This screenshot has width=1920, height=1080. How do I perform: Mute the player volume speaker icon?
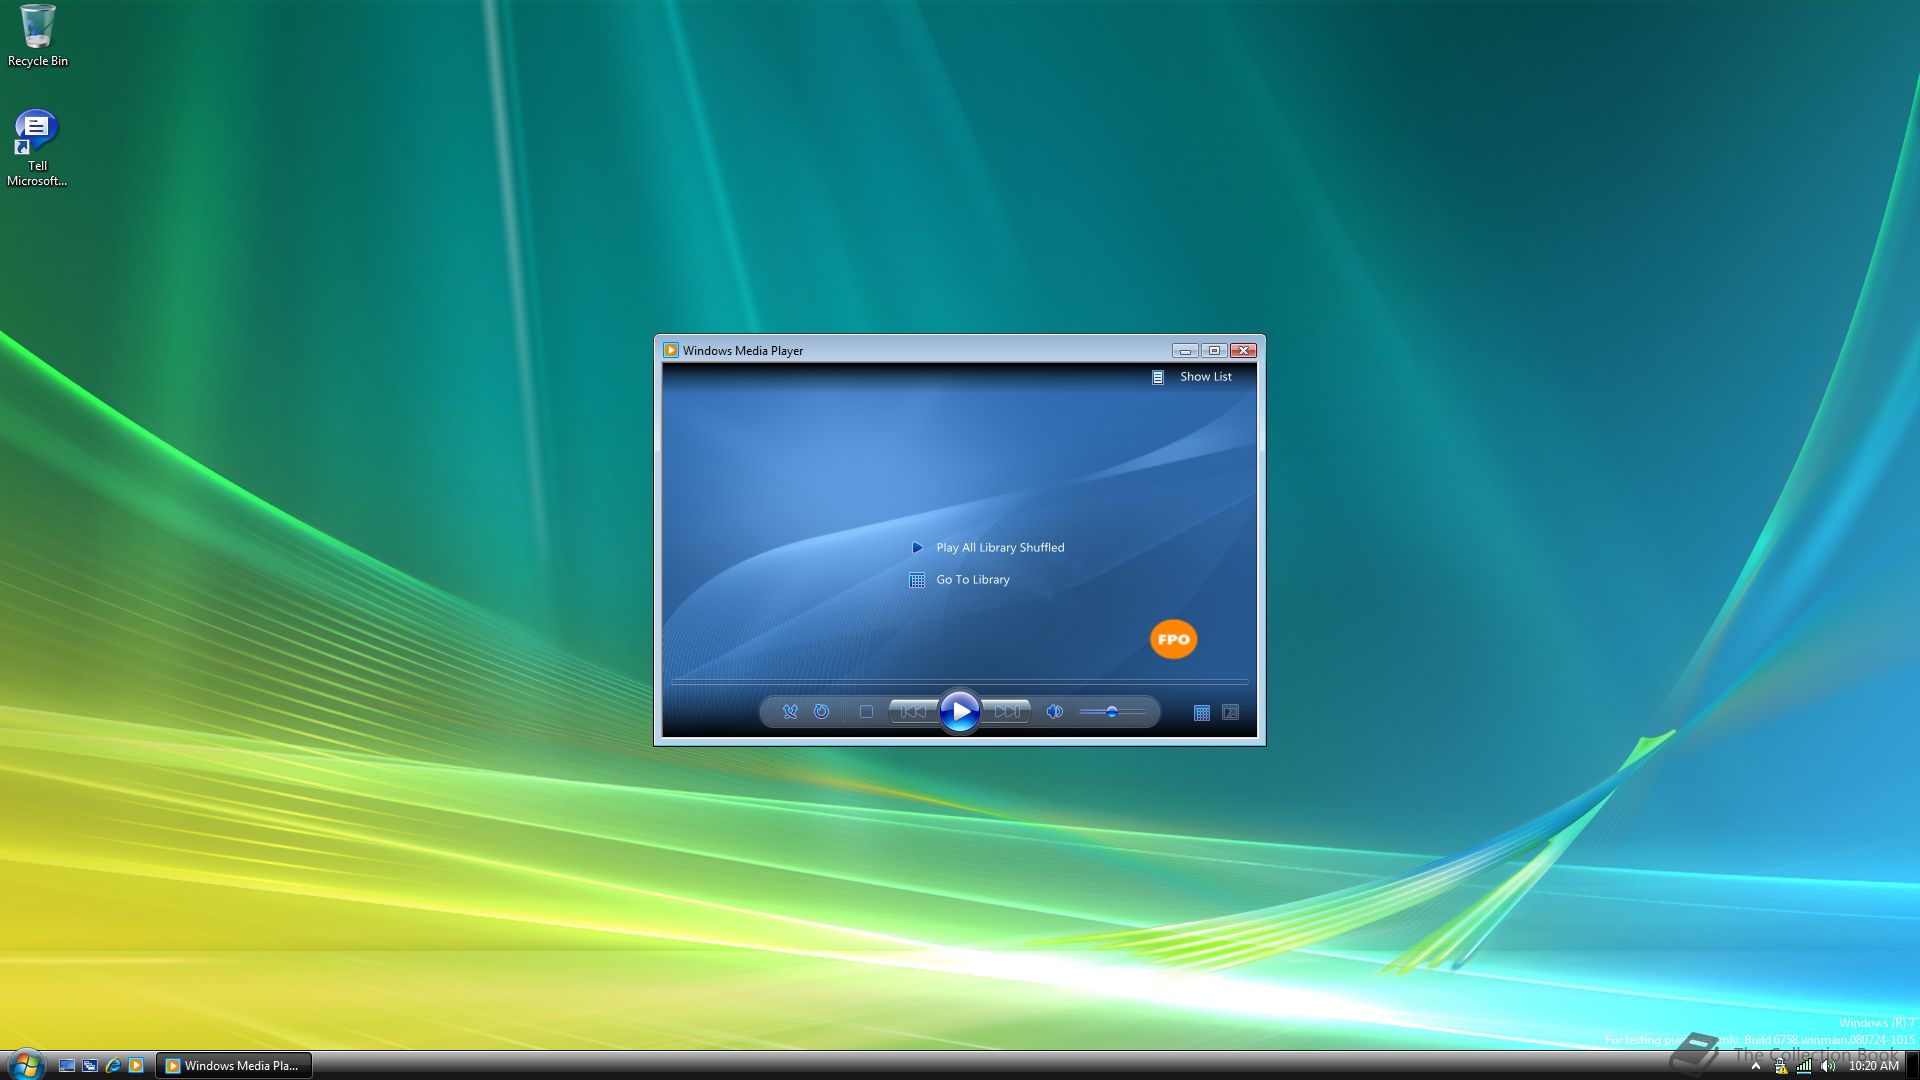[x=1054, y=712]
